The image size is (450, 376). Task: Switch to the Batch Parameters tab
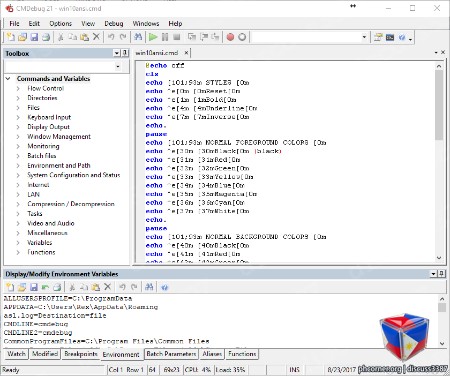(x=171, y=354)
